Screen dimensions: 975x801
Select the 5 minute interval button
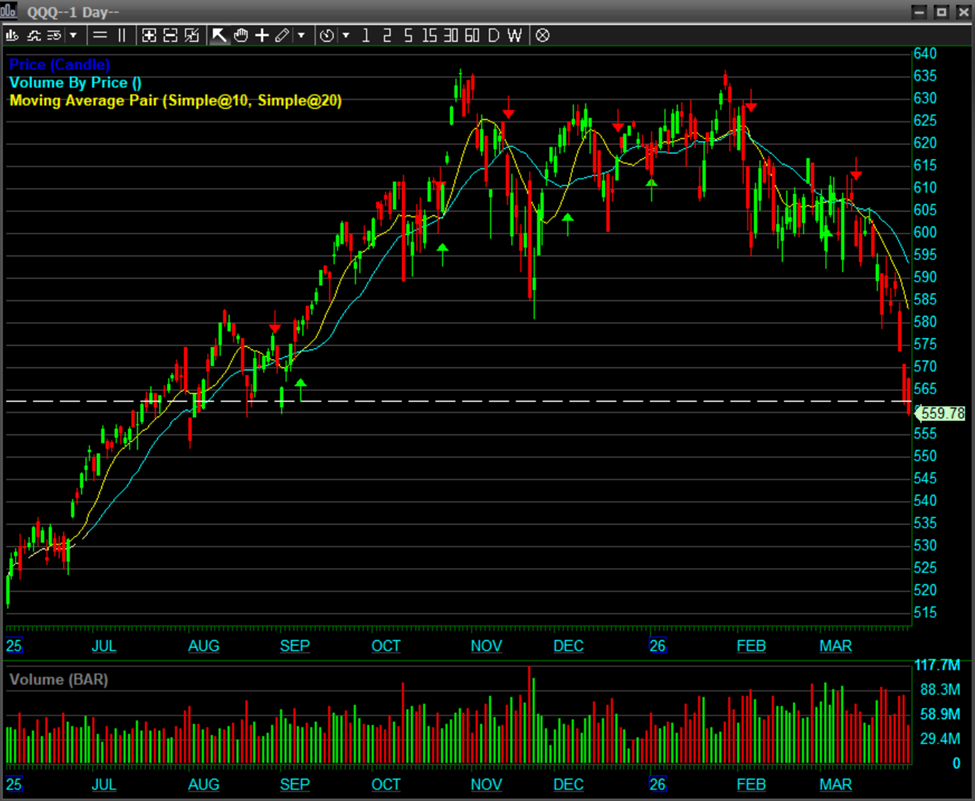pos(408,35)
